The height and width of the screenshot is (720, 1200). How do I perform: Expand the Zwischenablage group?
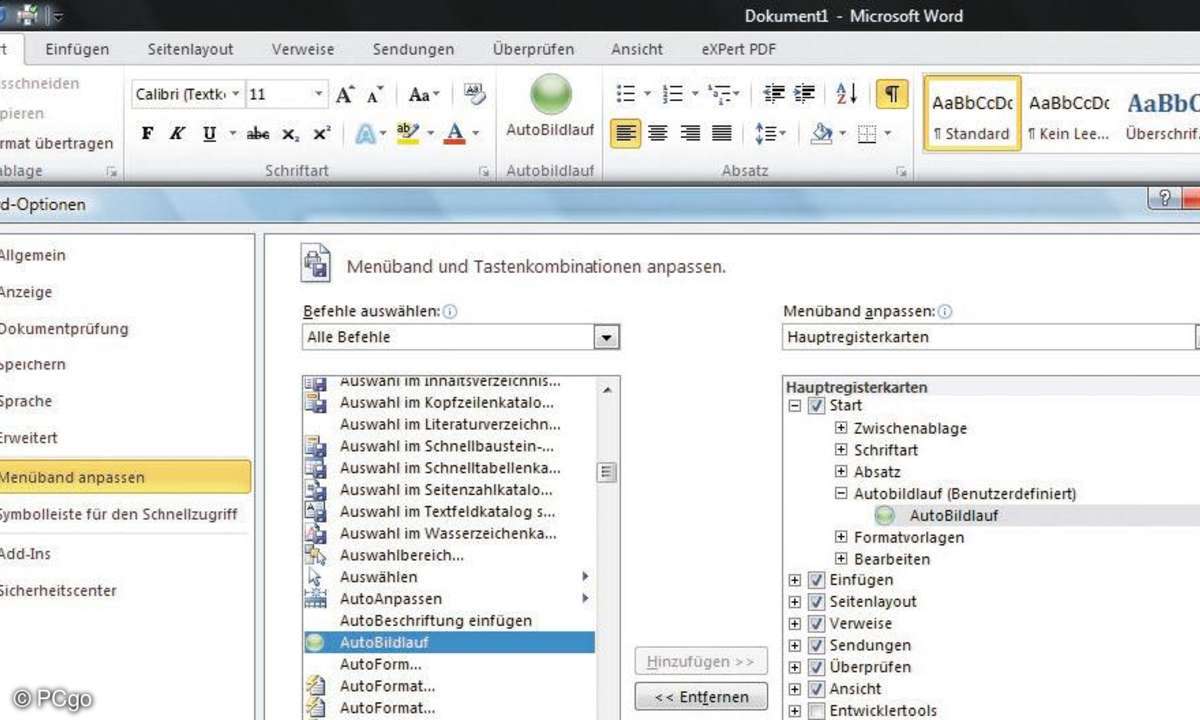841,428
